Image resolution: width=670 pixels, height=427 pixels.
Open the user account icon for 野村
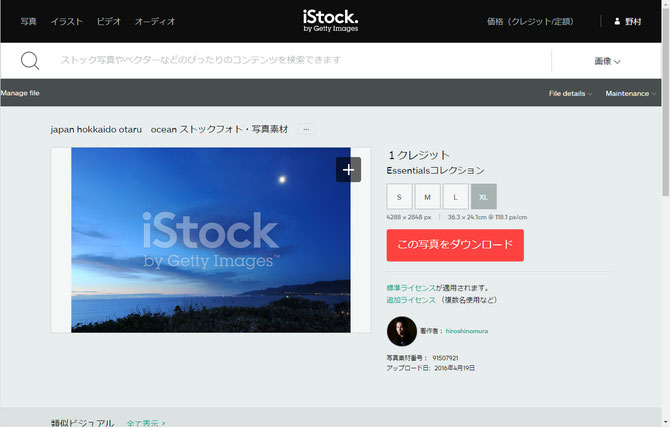pos(617,21)
